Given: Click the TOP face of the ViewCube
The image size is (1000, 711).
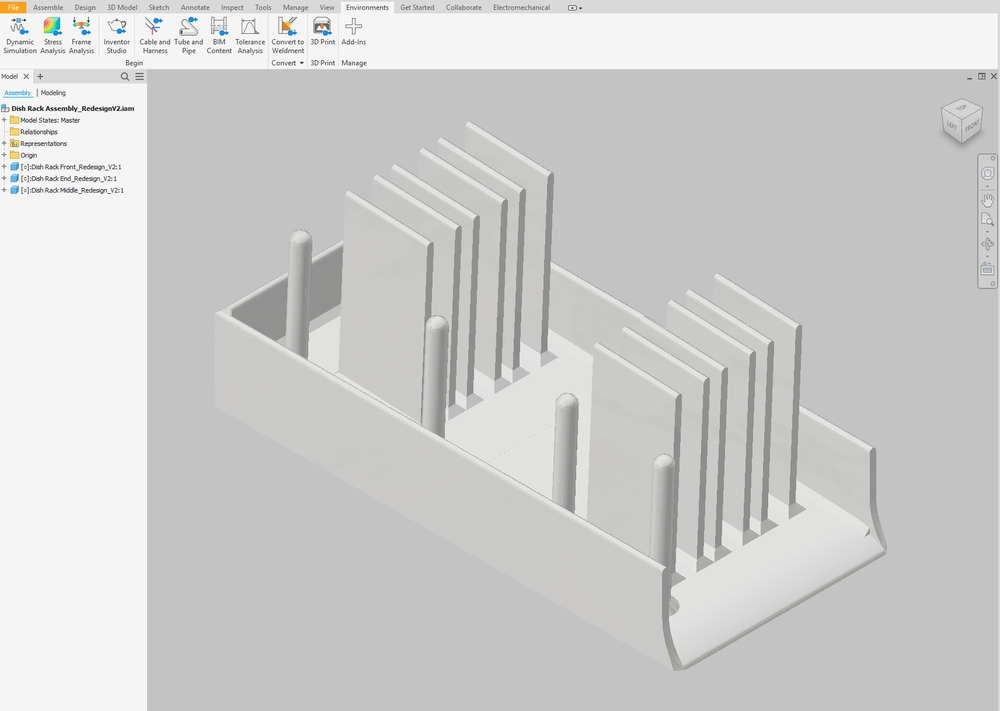Looking at the screenshot, I should coord(961,108).
